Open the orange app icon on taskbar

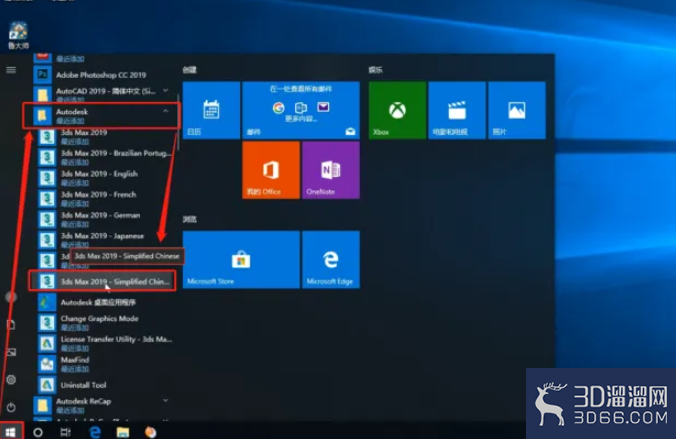[150, 432]
